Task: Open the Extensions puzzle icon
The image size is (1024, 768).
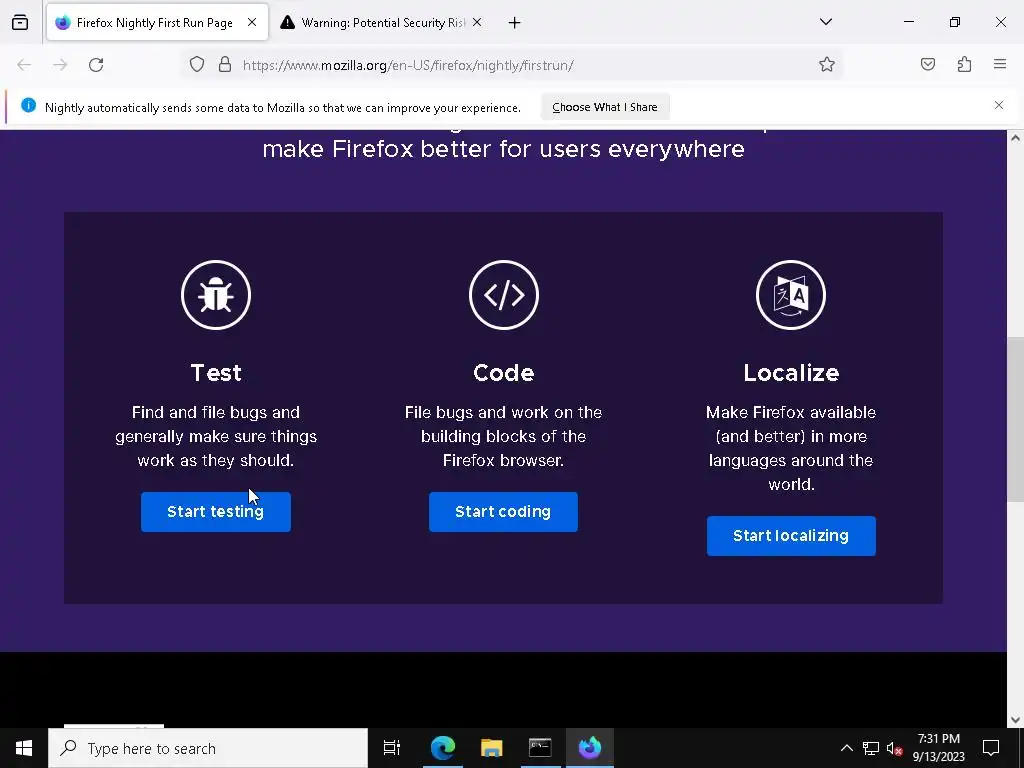Action: pos(965,65)
